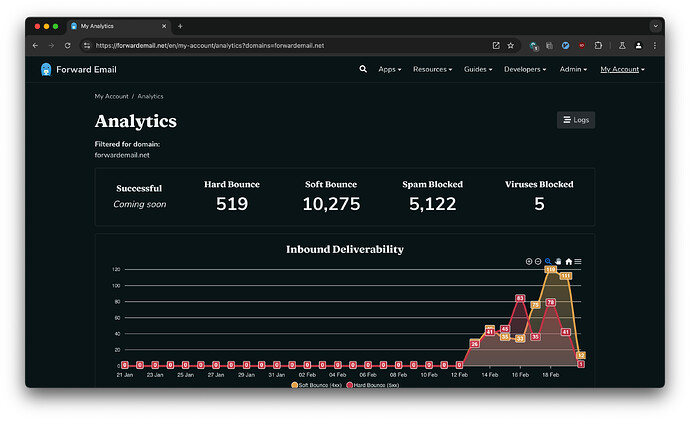Click the 111 soft bounce data point
Screen dimensions: 690x421
[565, 276]
